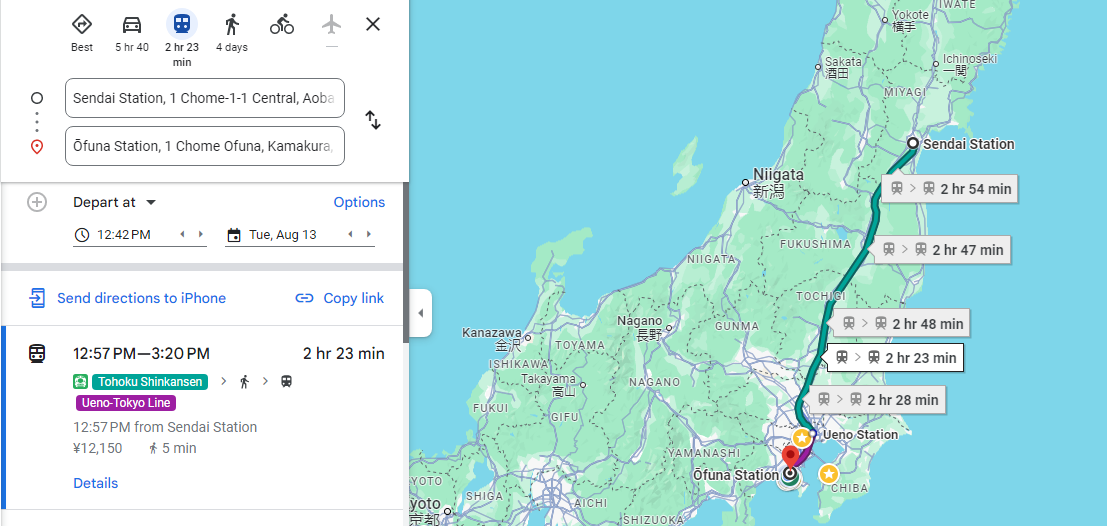Click the side panel scrollbar
This screenshot has height=526, width=1107.
[x=405, y=261]
